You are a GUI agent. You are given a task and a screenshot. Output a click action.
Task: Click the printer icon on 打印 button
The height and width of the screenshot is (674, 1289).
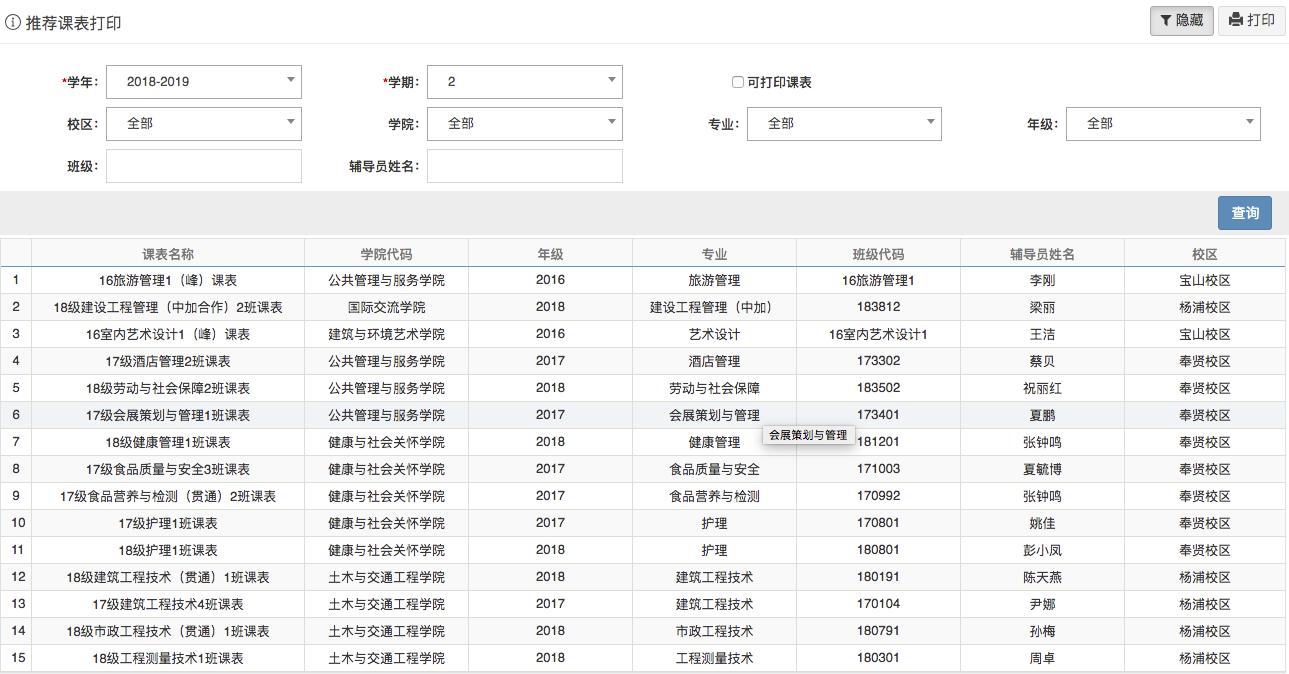coord(1234,20)
